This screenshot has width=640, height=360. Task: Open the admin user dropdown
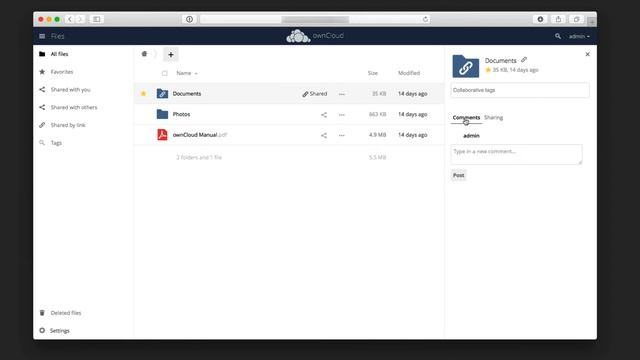(x=579, y=36)
